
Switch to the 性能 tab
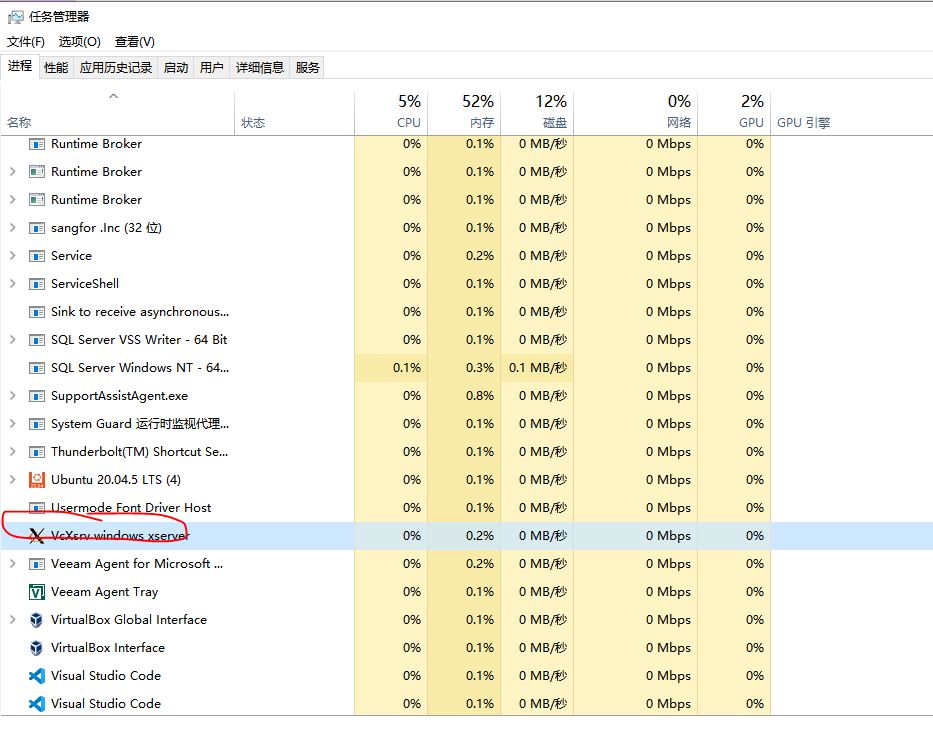pyautogui.click(x=57, y=68)
